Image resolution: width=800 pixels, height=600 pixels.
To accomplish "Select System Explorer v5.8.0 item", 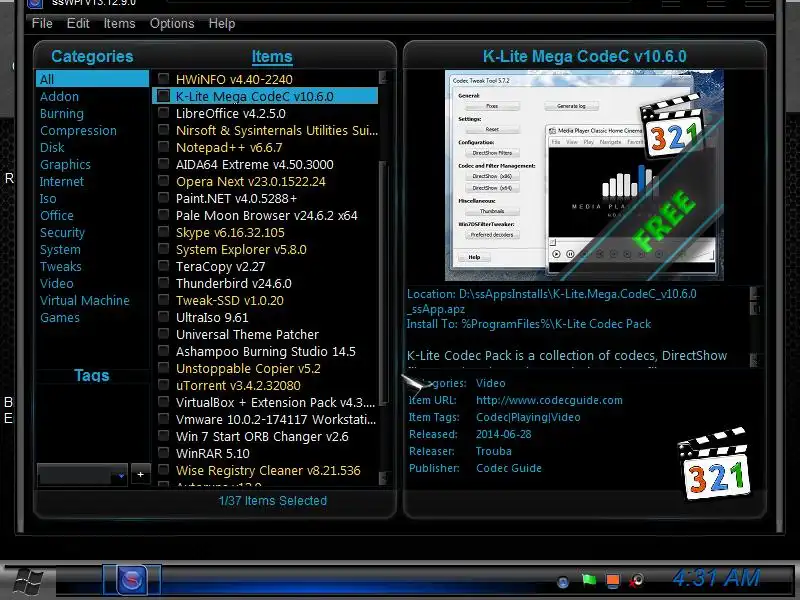I will 241,249.
